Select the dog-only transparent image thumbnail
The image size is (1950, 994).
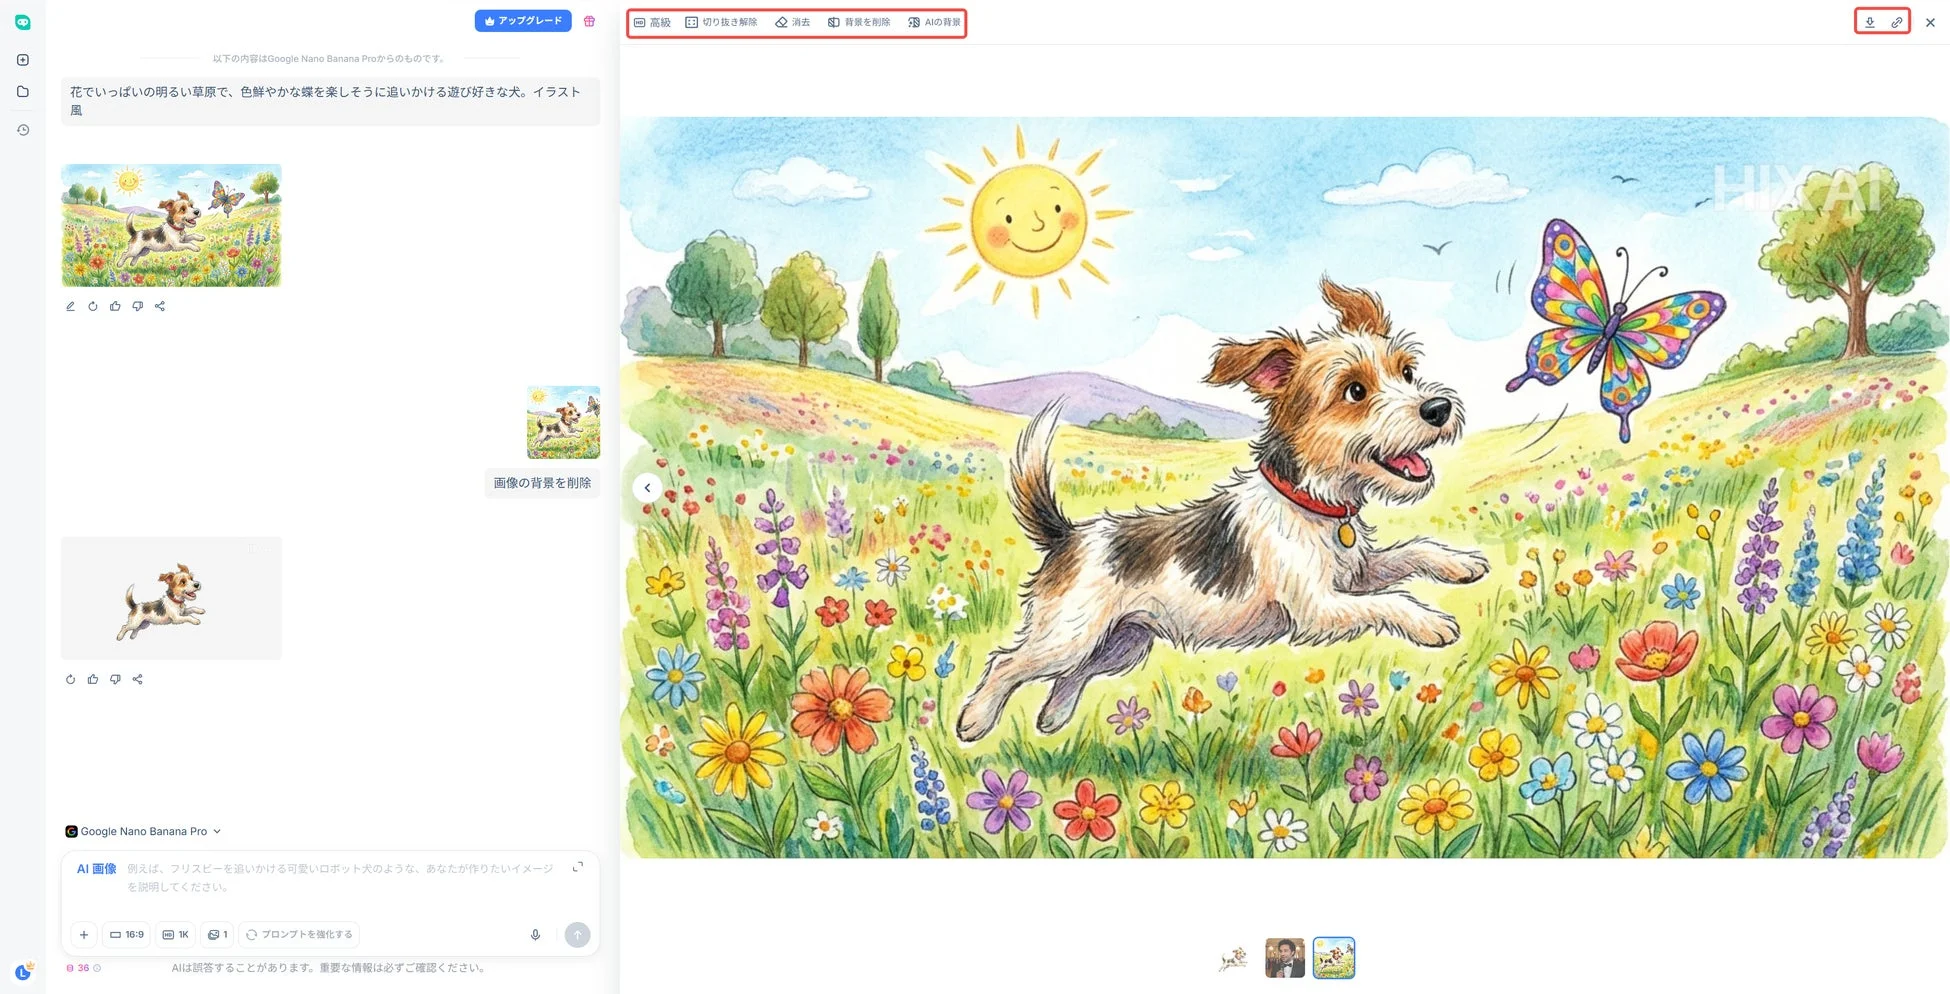[1233, 958]
